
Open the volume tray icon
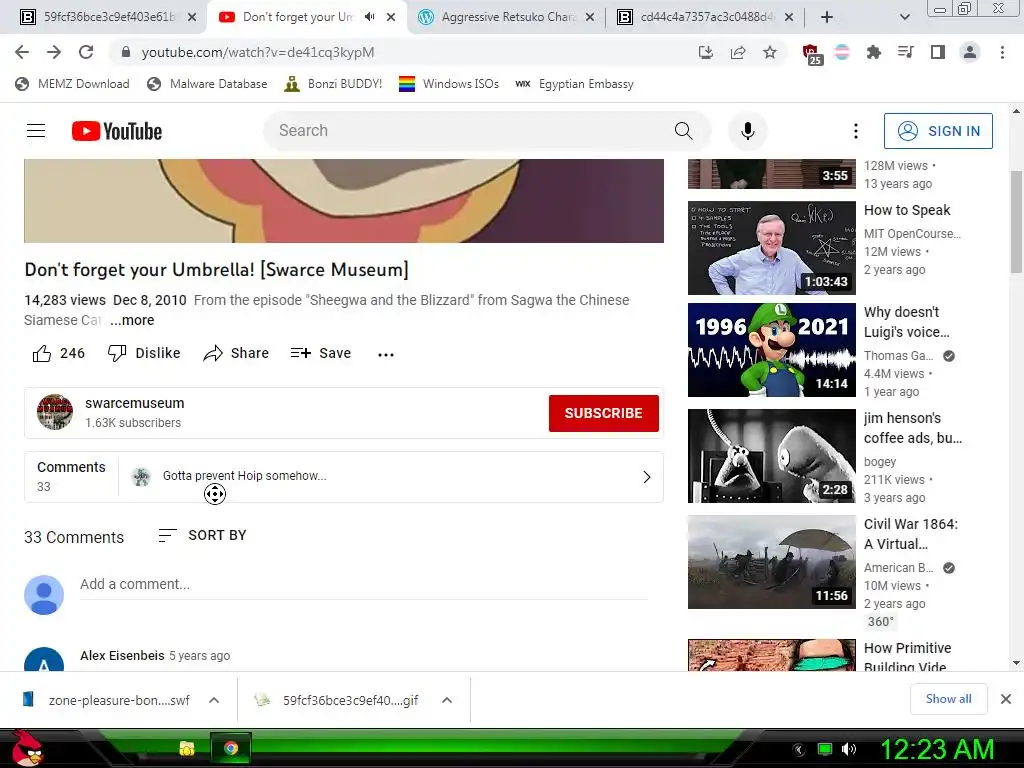click(x=849, y=749)
